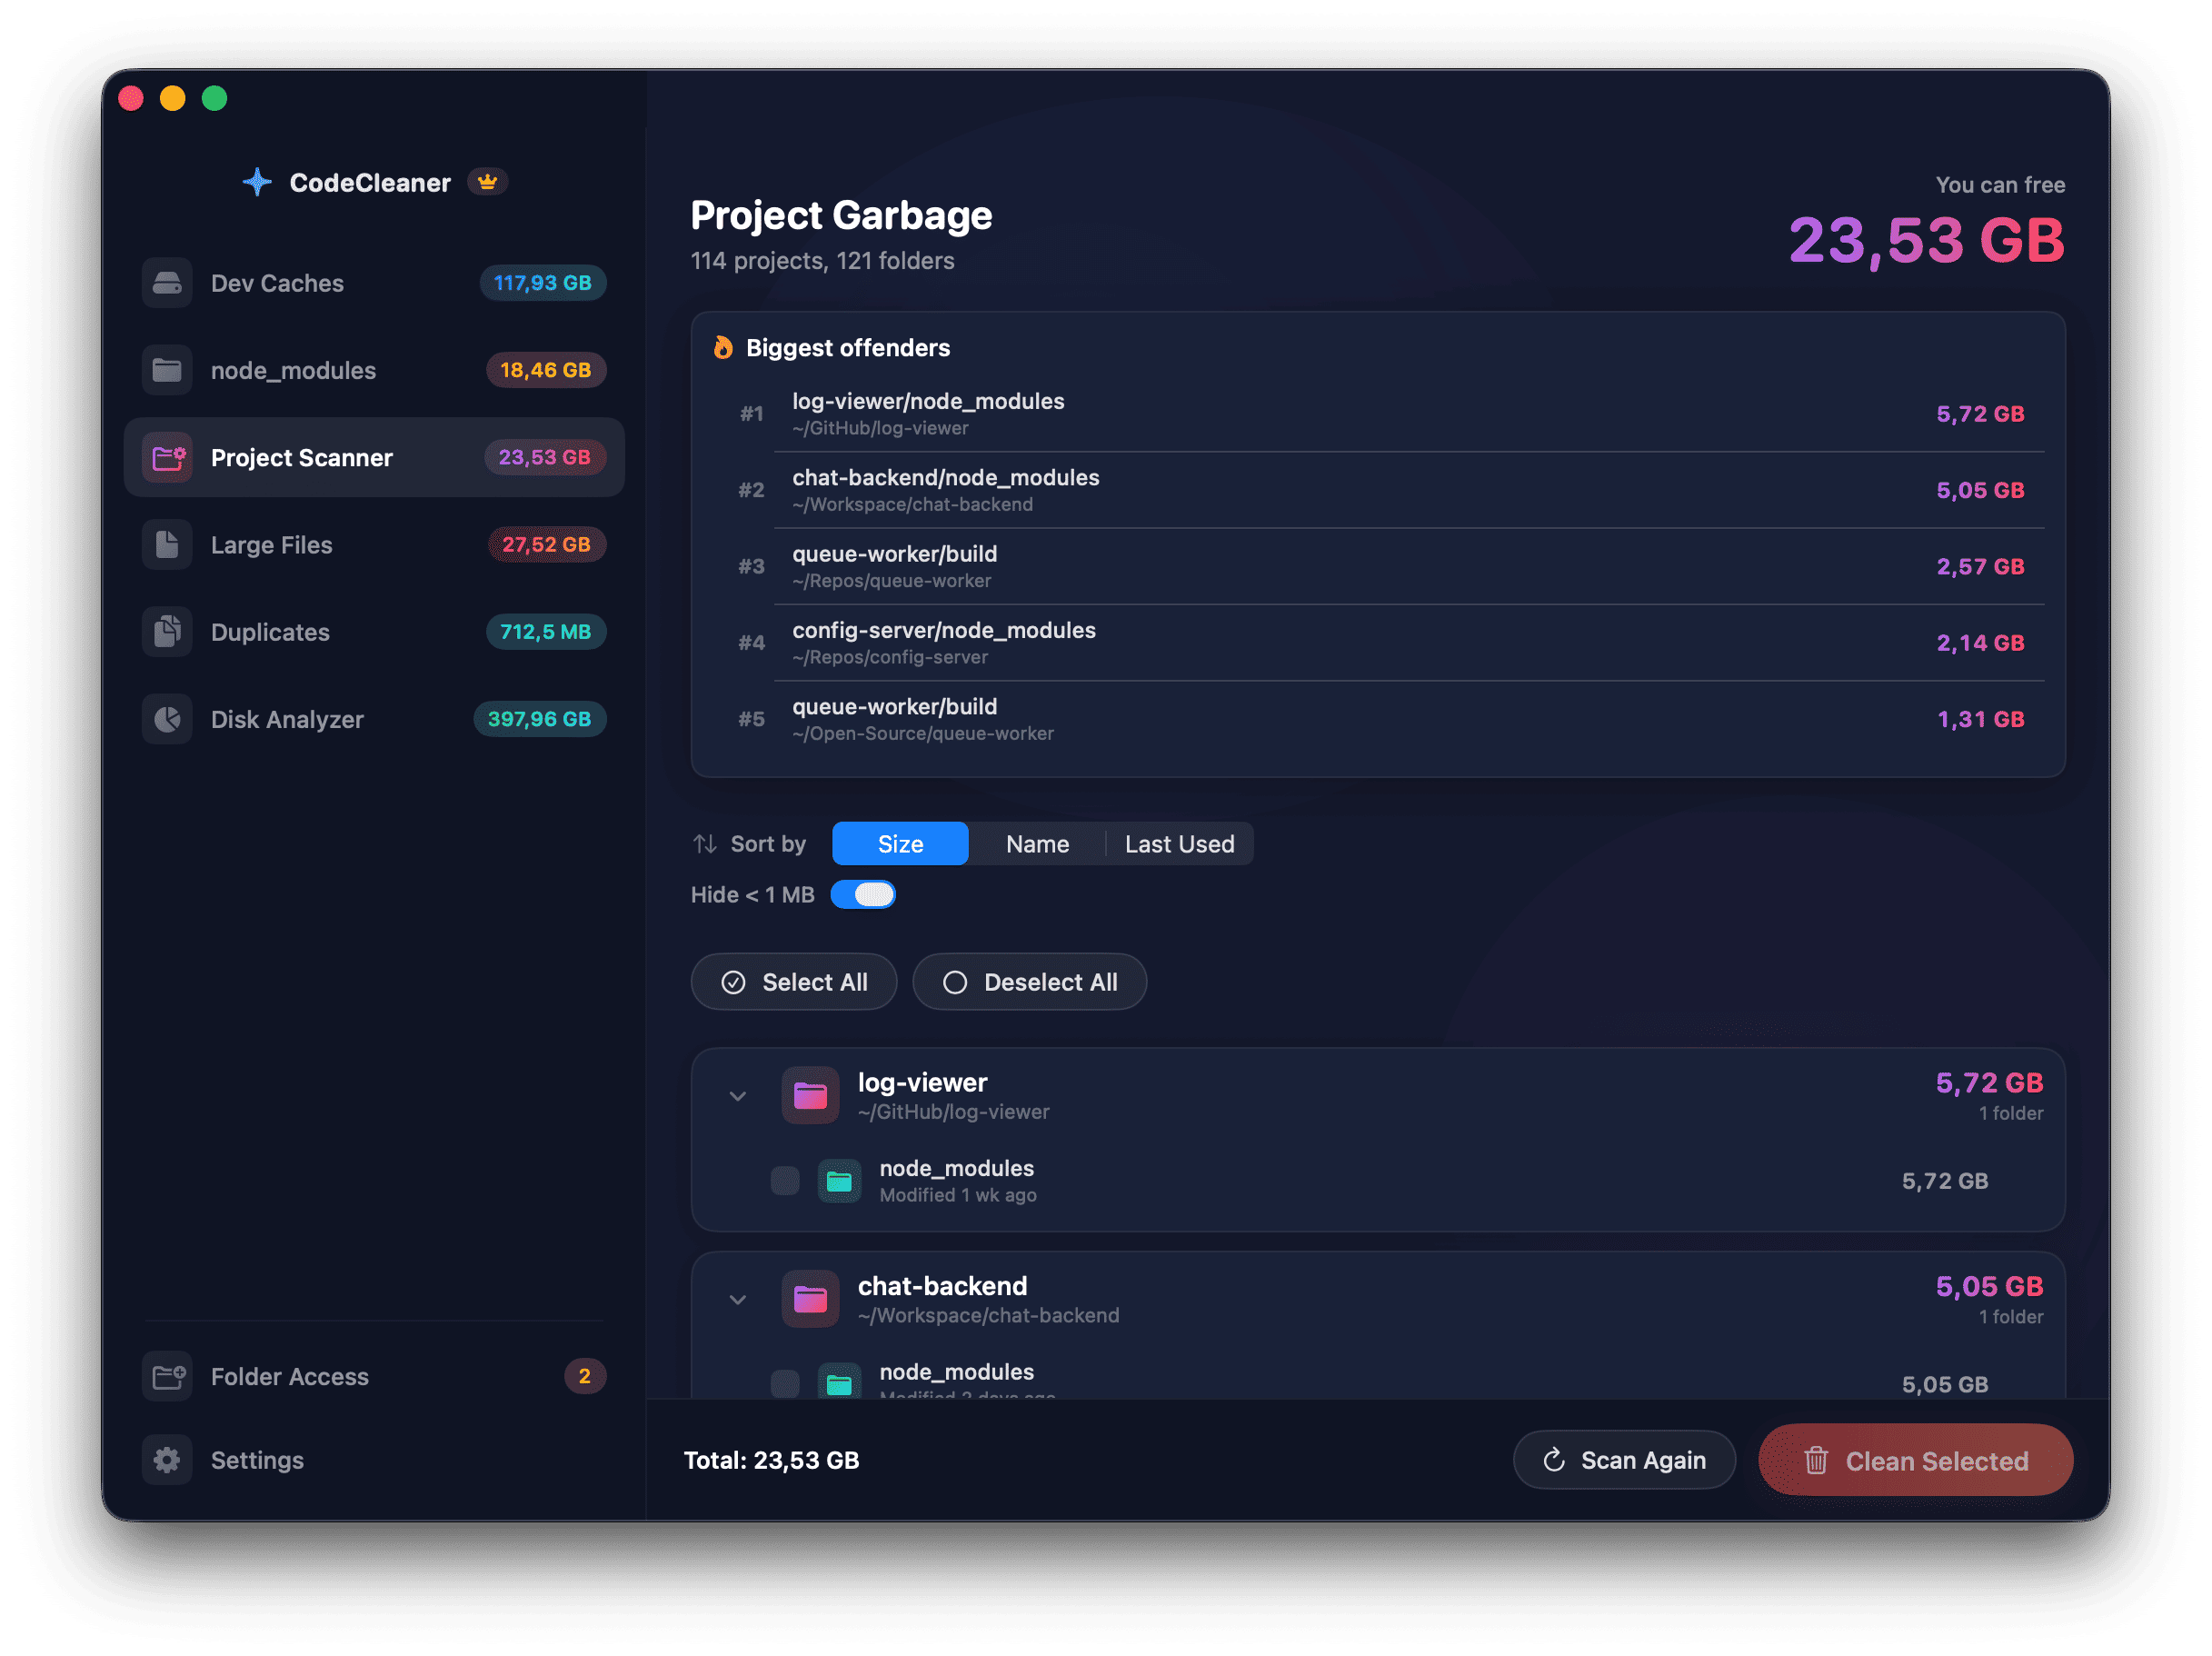Image resolution: width=2212 pixels, height=1656 pixels.
Task: Expand the sort options with the arrows icon
Action: (x=705, y=843)
